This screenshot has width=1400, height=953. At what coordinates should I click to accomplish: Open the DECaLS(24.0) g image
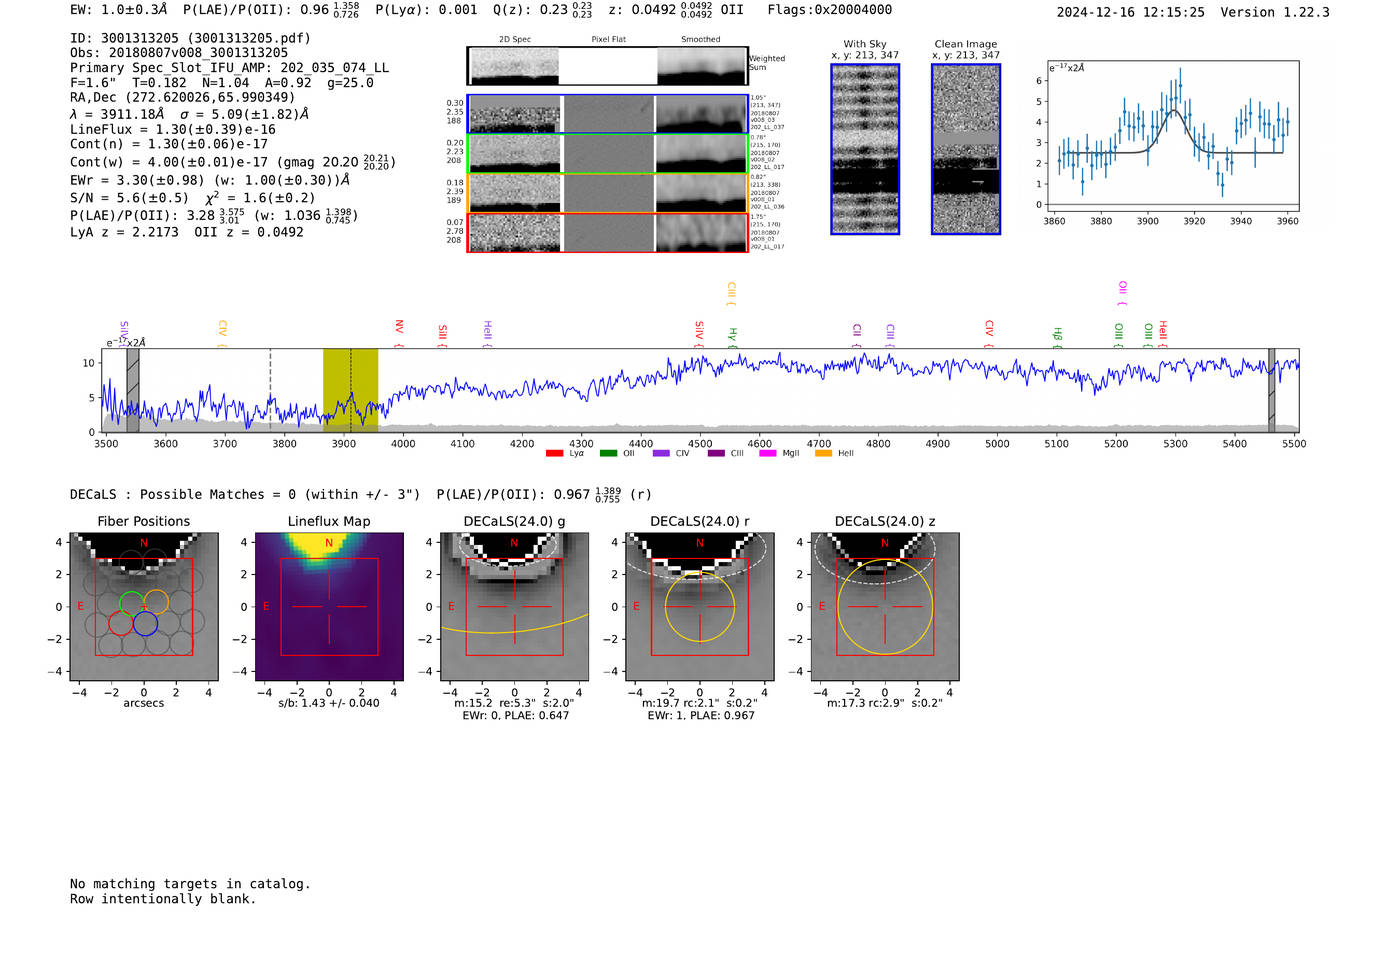514,607
